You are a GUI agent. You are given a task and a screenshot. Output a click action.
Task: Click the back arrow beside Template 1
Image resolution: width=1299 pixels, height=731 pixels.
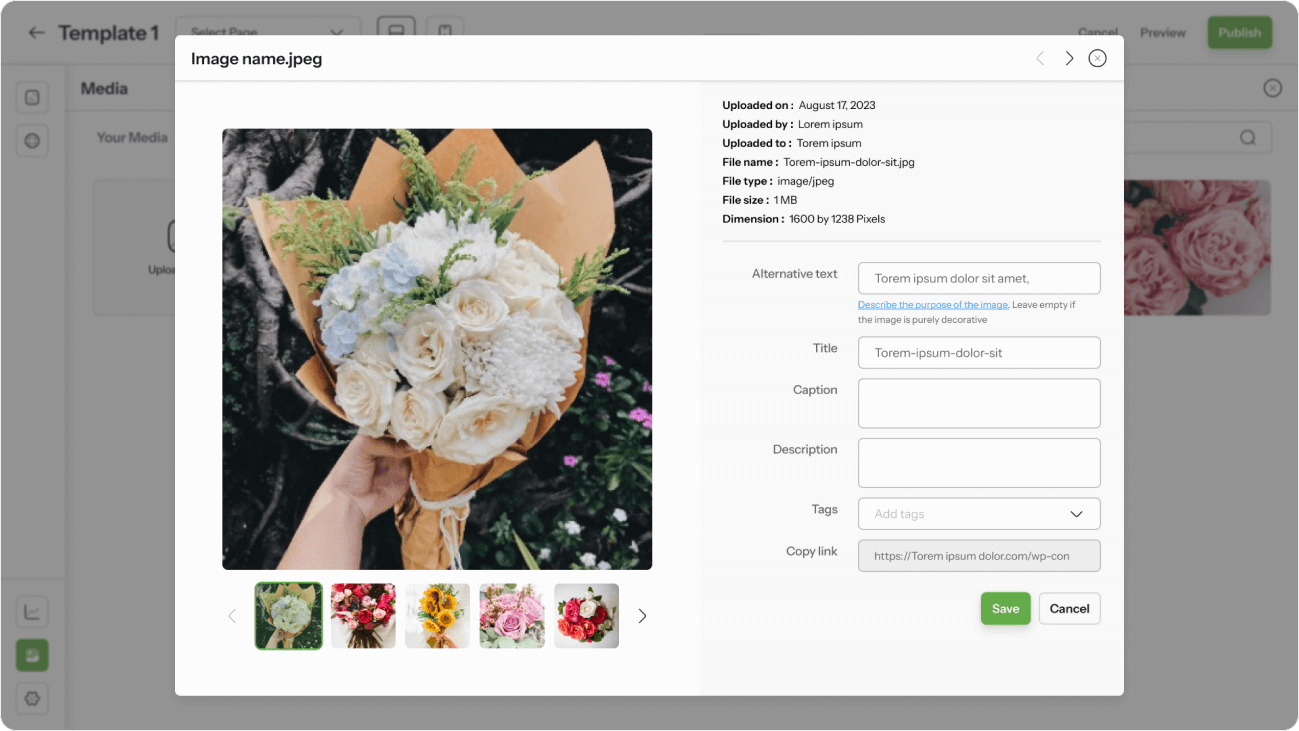pyautogui.click(x=37, y=33)
